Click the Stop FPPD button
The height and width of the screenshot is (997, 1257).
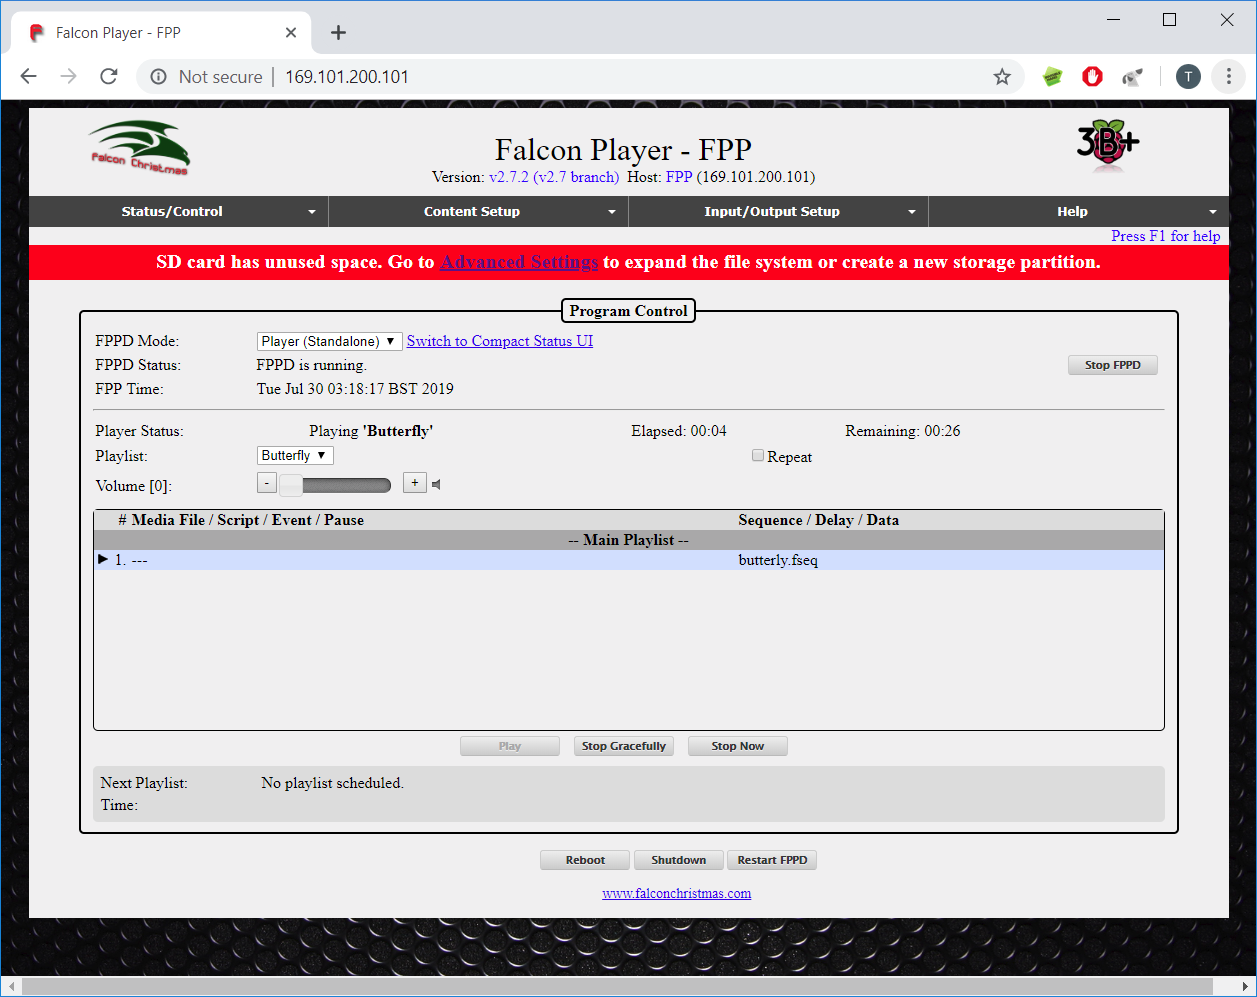1113,365
